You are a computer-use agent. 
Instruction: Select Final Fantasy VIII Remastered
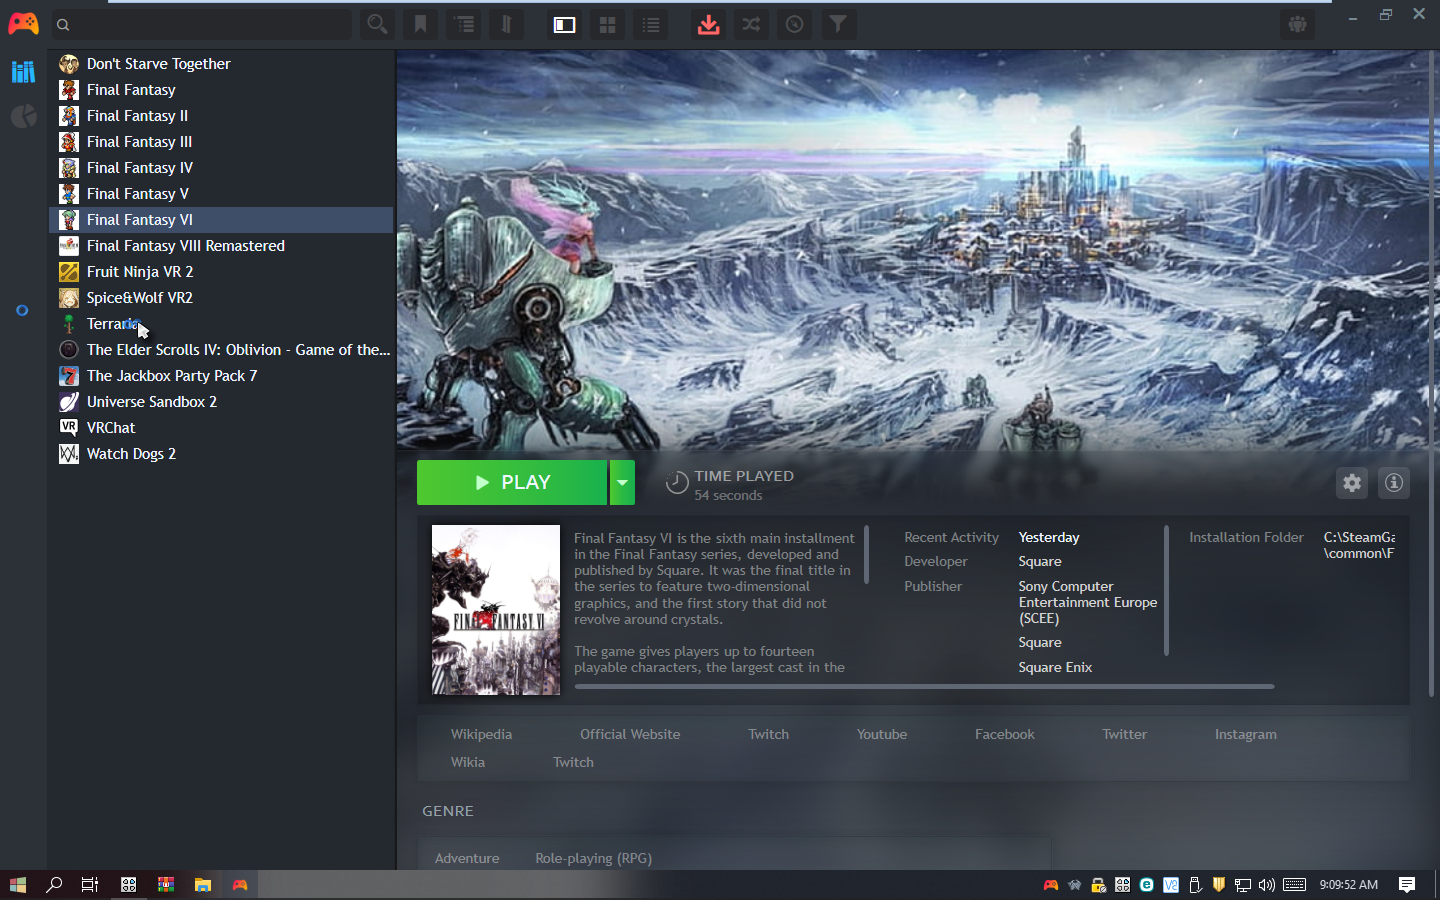221,246
